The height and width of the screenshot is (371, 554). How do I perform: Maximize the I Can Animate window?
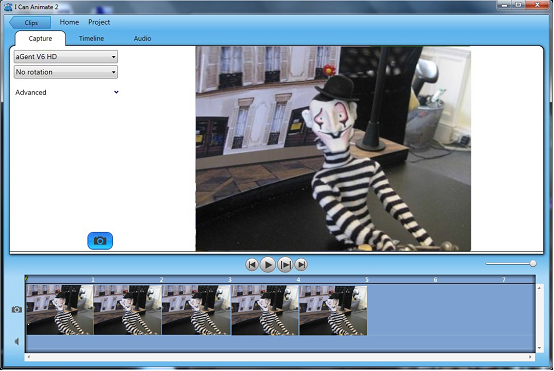[x=518, y=5]
